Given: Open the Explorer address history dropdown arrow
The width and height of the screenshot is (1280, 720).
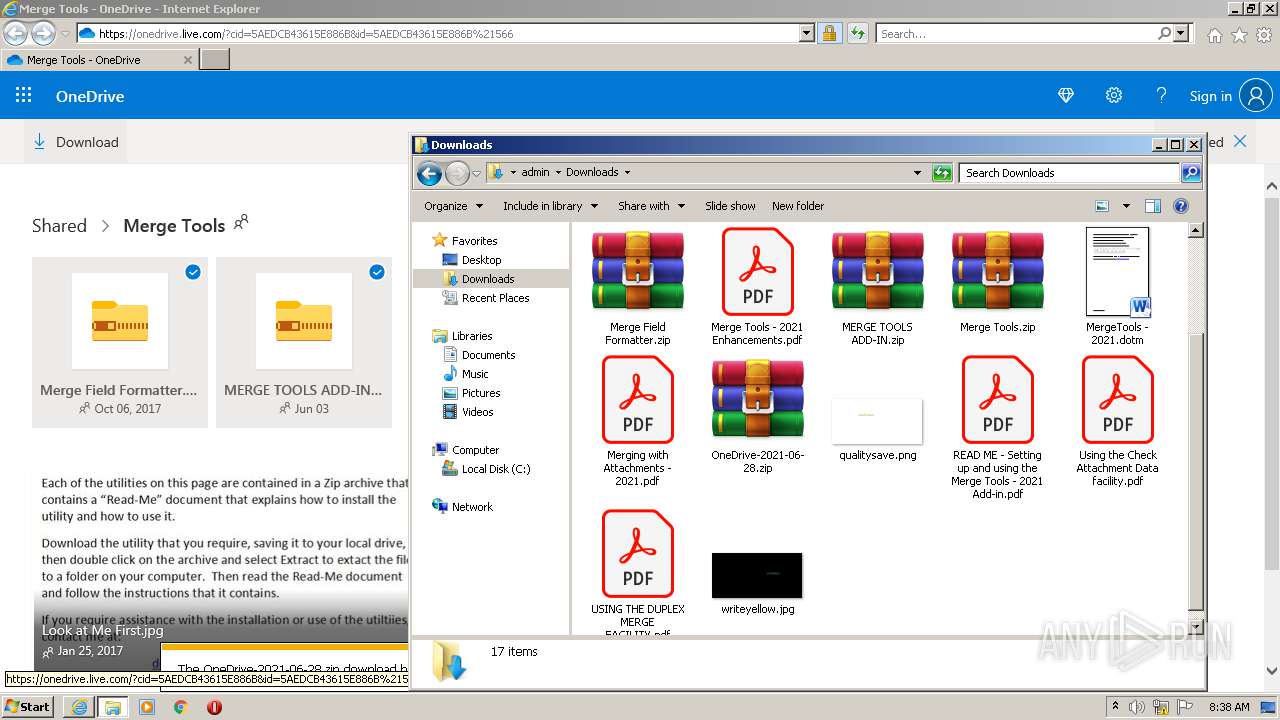Looking at the screenshot, I should click(917, 172).
